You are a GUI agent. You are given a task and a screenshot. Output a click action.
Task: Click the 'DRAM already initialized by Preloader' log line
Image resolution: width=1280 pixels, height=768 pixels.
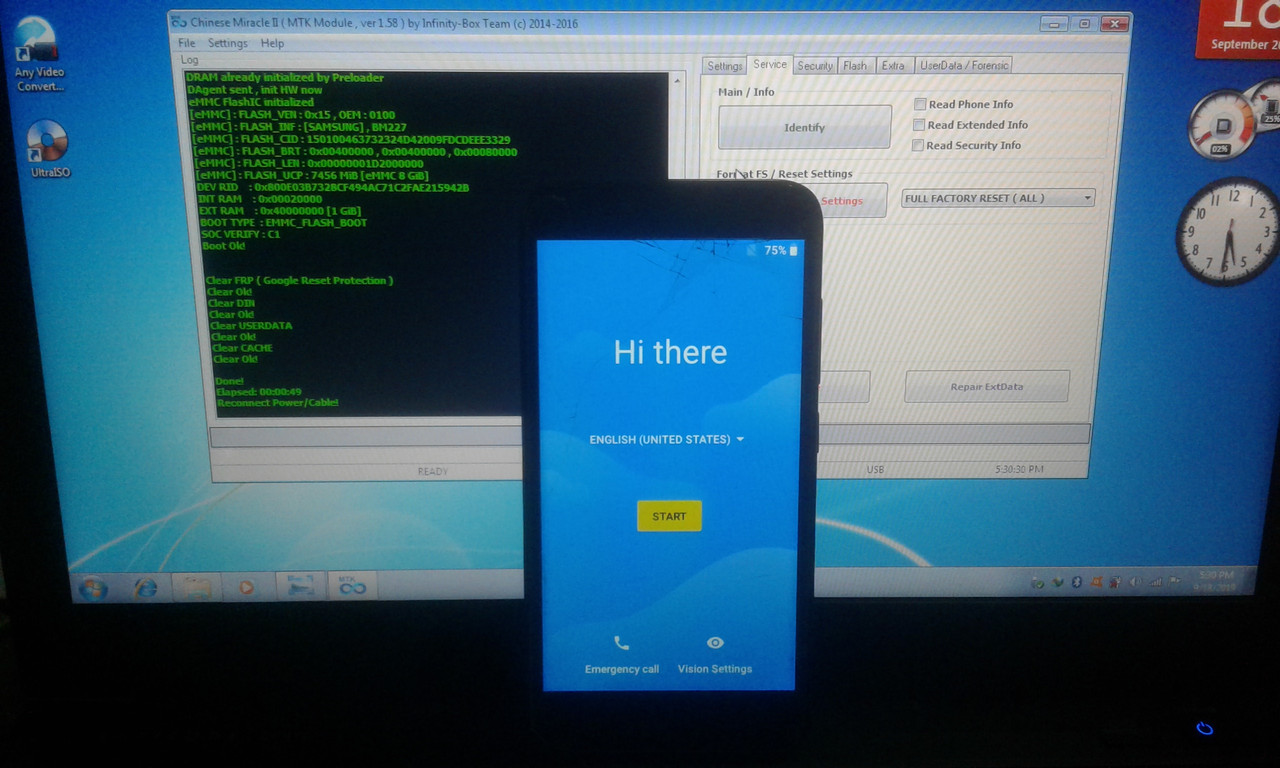[285, 78]
